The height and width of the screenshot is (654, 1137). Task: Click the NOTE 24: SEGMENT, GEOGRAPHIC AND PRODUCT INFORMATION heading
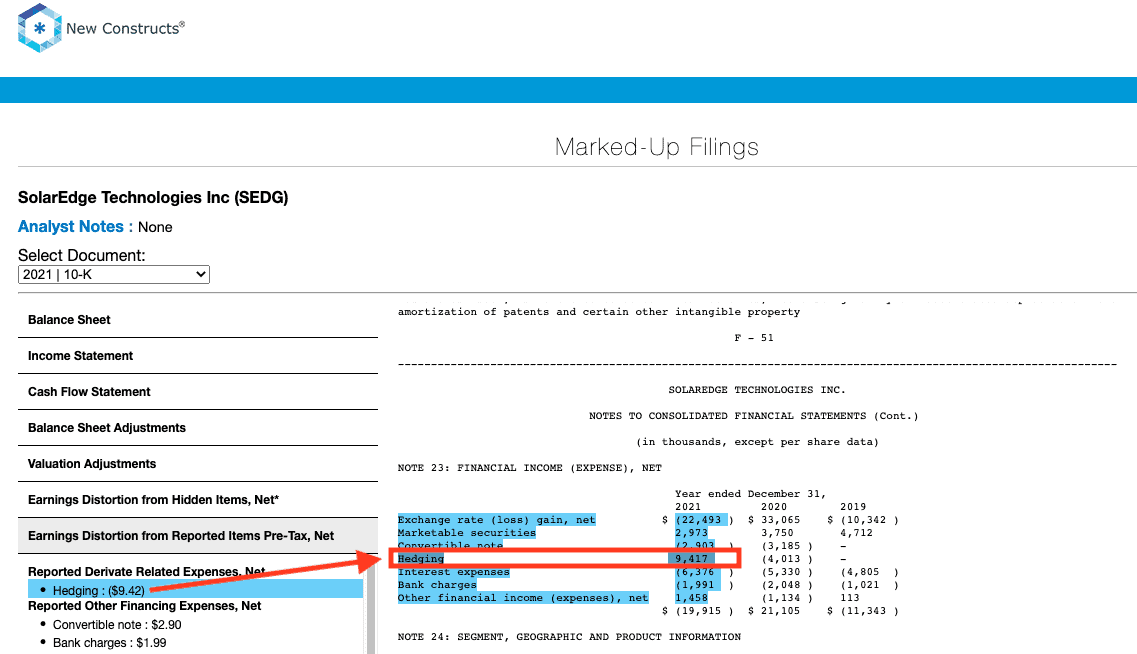click(569, 637)
